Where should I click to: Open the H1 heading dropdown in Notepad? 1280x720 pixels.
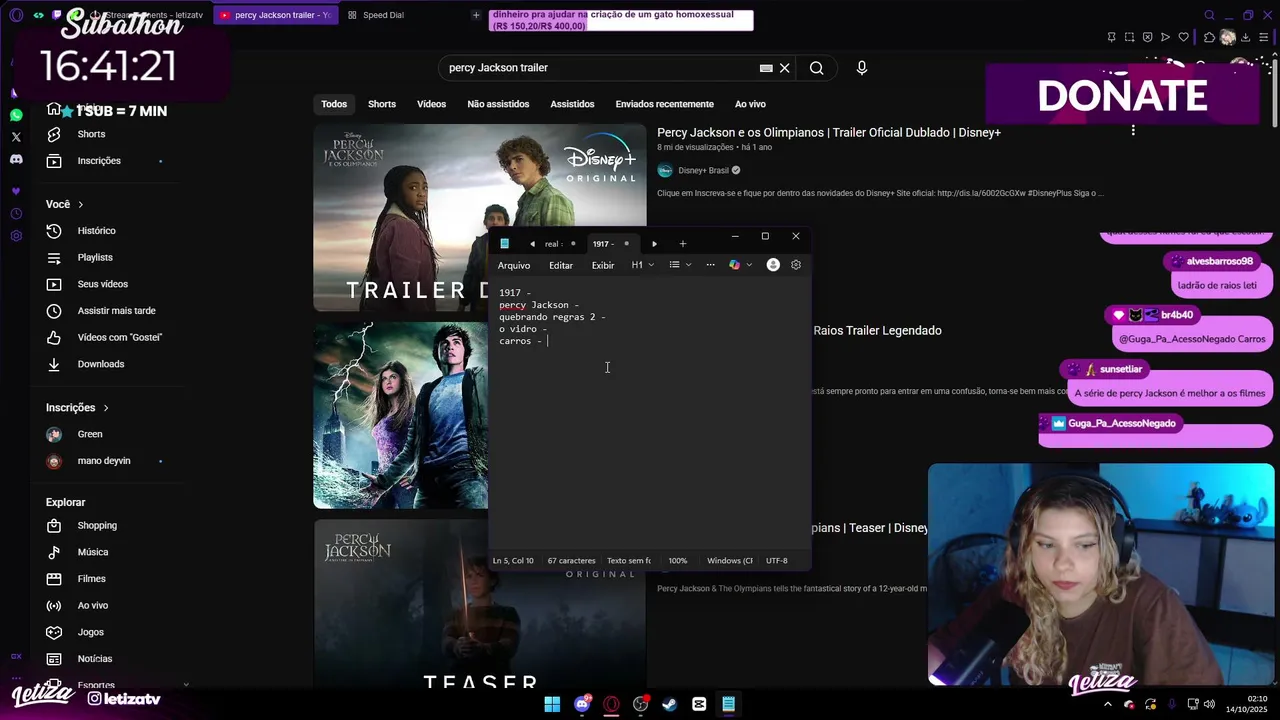642,265
